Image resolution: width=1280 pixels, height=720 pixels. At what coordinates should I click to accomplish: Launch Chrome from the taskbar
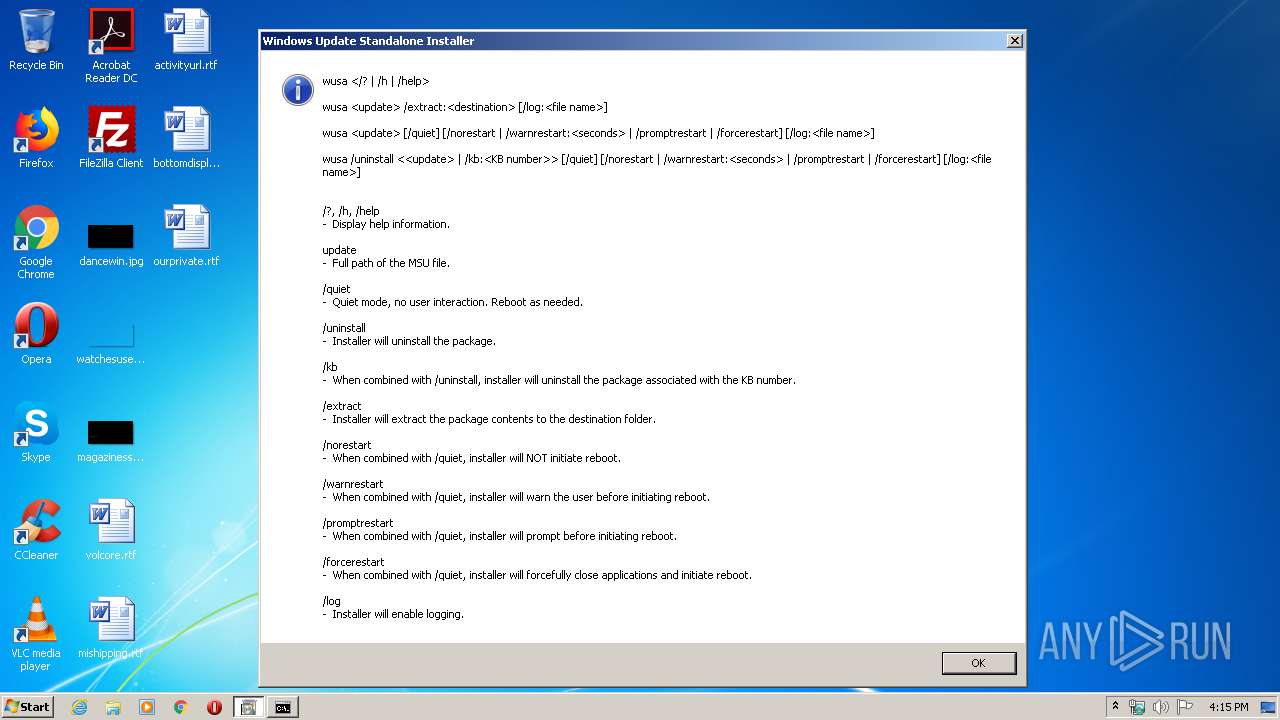(x=181, y=707)
